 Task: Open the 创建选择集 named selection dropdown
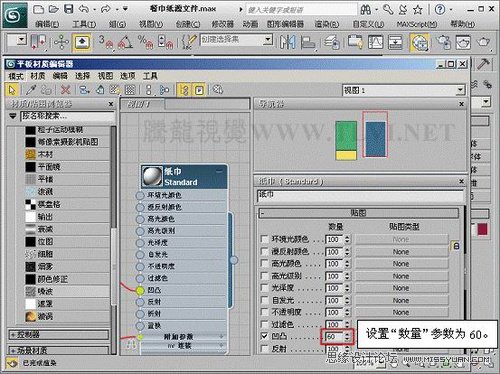268,40
